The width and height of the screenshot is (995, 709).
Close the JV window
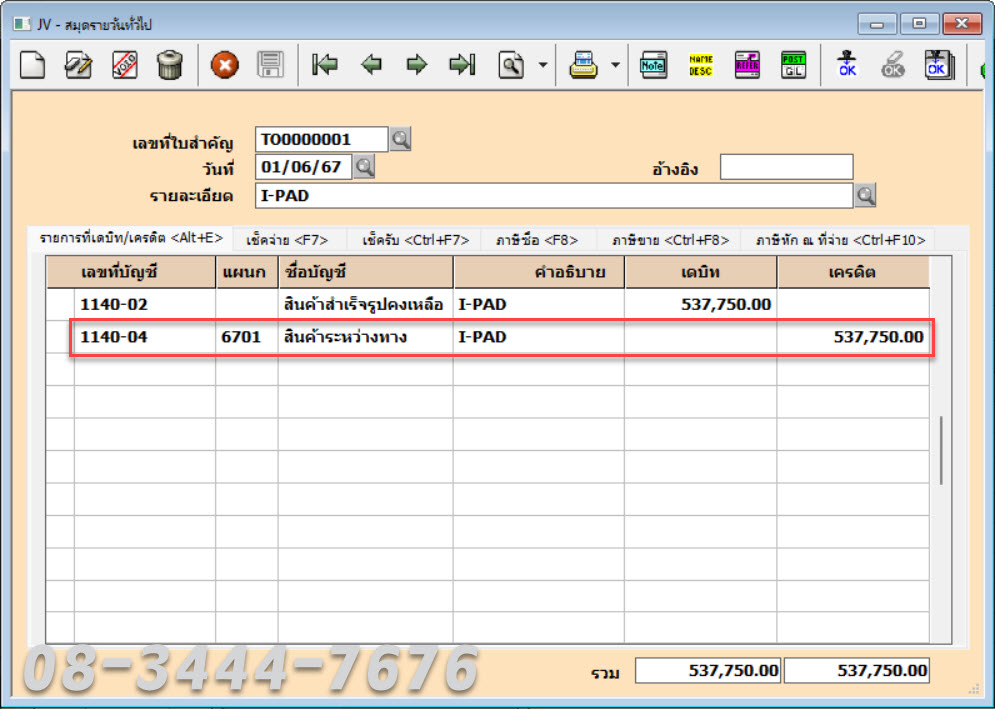point(962,24)
